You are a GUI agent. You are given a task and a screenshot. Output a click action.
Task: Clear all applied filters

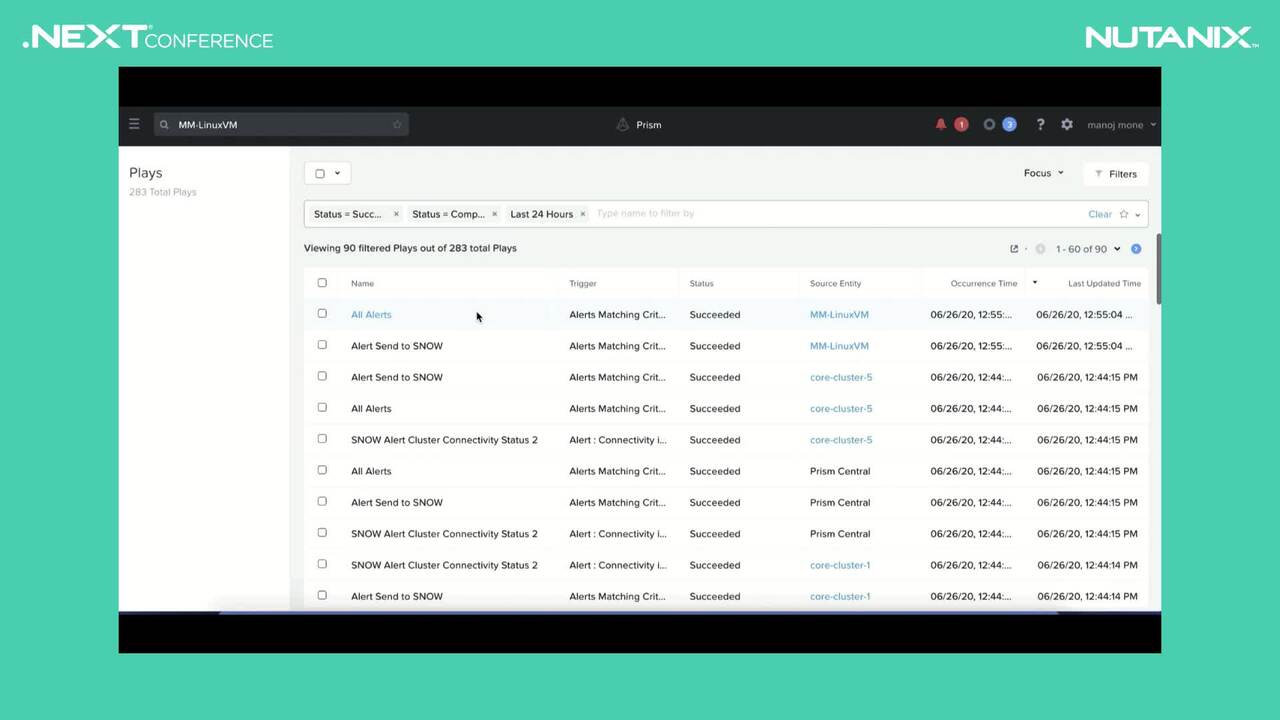point(1100,214)
